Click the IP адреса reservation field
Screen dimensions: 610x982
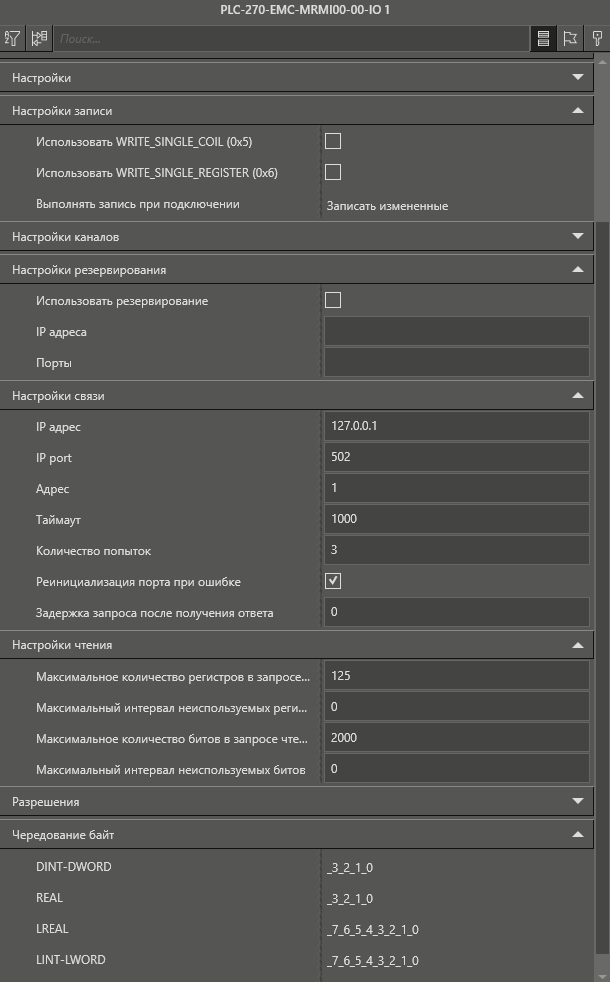457,331
